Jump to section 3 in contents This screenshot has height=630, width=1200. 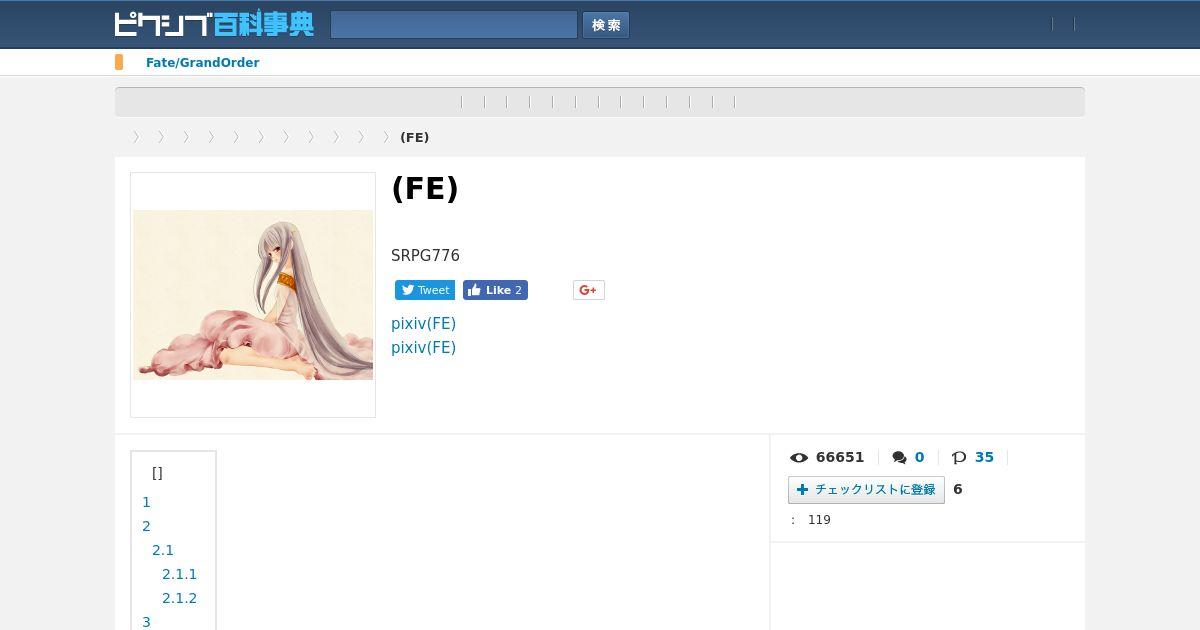[x=146, y=622]
